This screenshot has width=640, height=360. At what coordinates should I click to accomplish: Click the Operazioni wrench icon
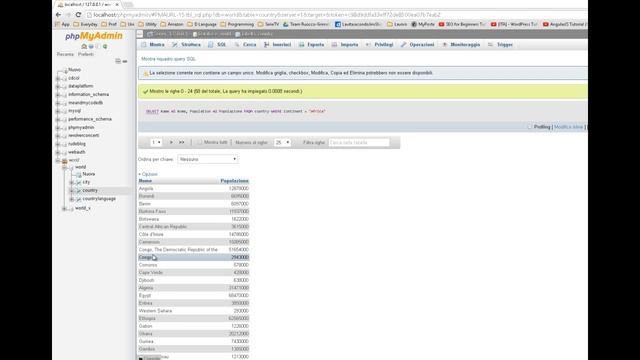pyautogui.click(x=404, y=44)
